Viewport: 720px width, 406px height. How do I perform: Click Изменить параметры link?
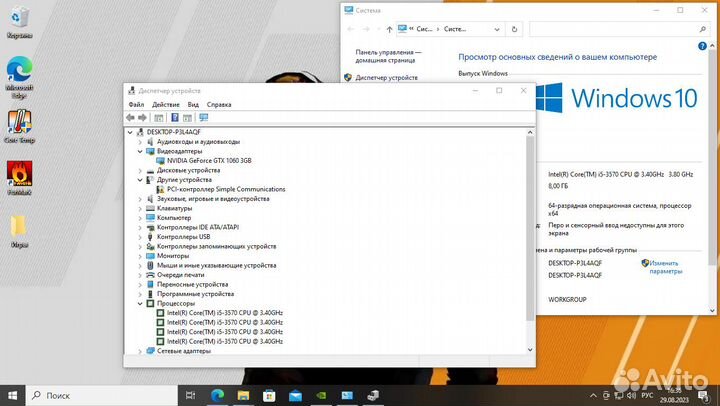tap(665, 267)
